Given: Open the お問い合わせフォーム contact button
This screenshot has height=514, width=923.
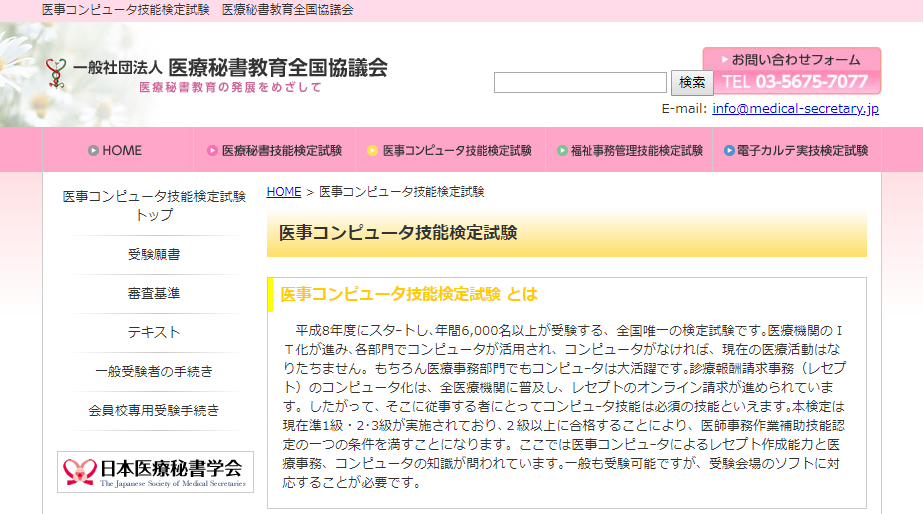Looking at the screenshot, I should pos(792,59).
